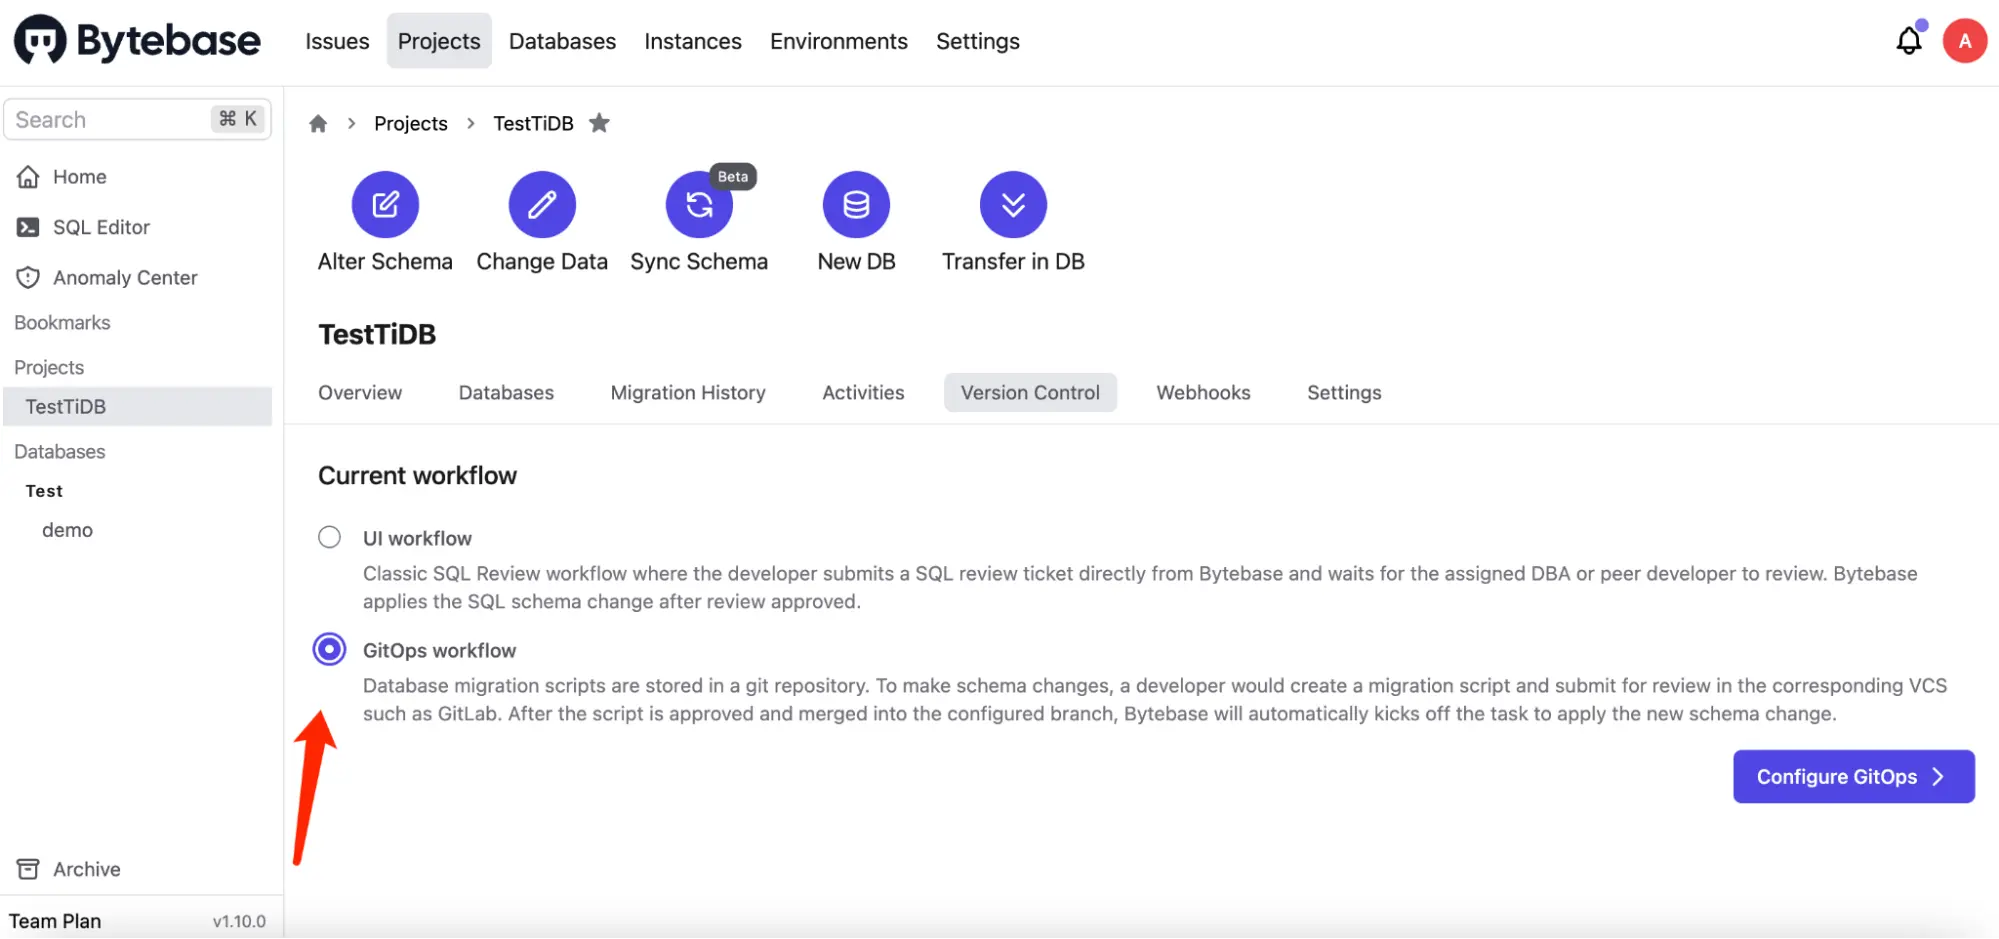This screenshot has width=1999, height=939.
Task: Click the GitOps workflow option label
Action: [439, 650]
